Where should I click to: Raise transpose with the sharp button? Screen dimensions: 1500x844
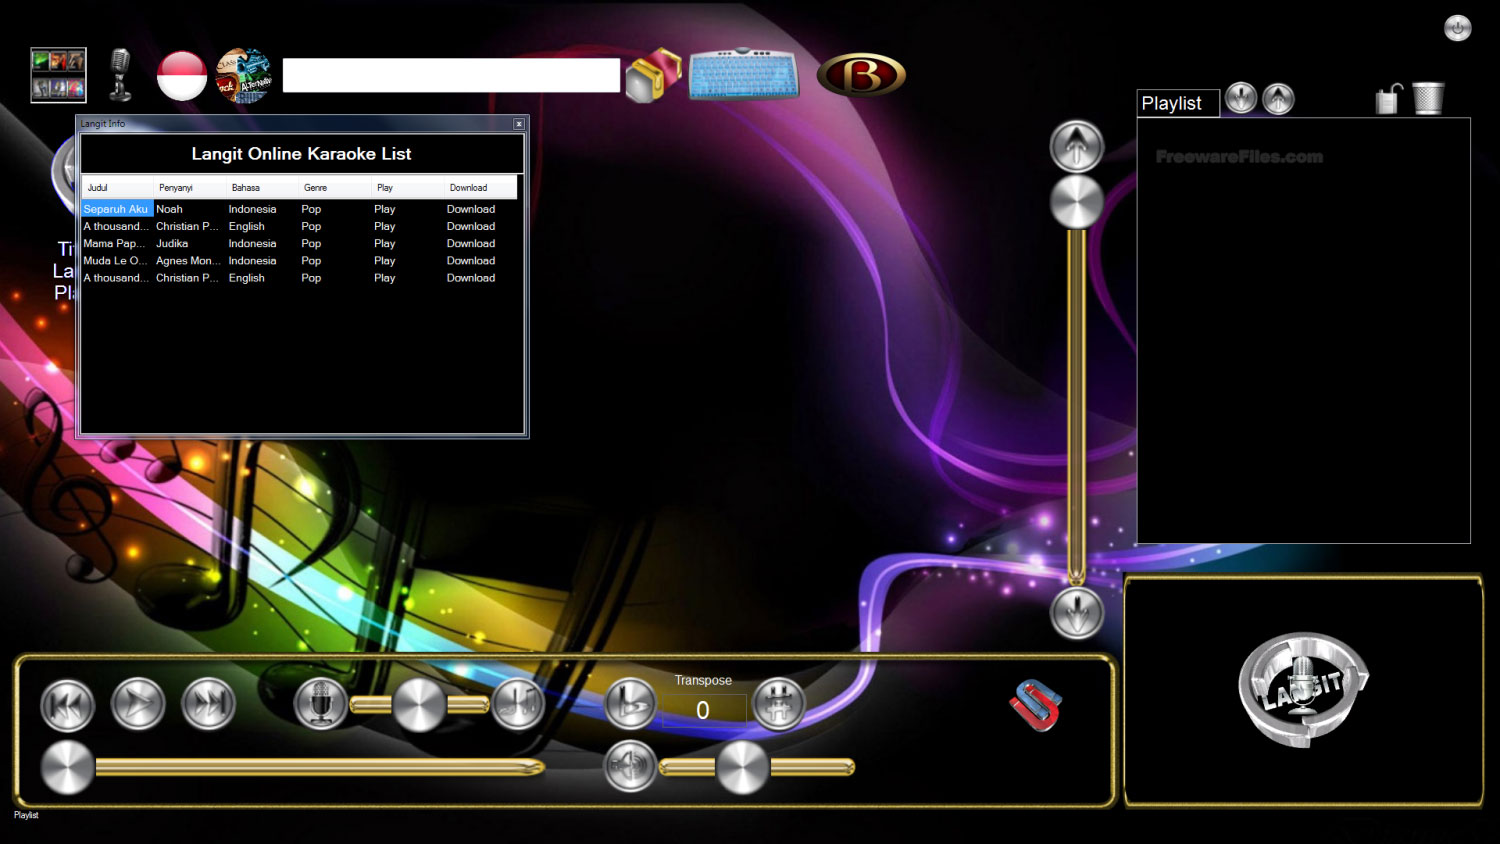click(x=778, y=704)
